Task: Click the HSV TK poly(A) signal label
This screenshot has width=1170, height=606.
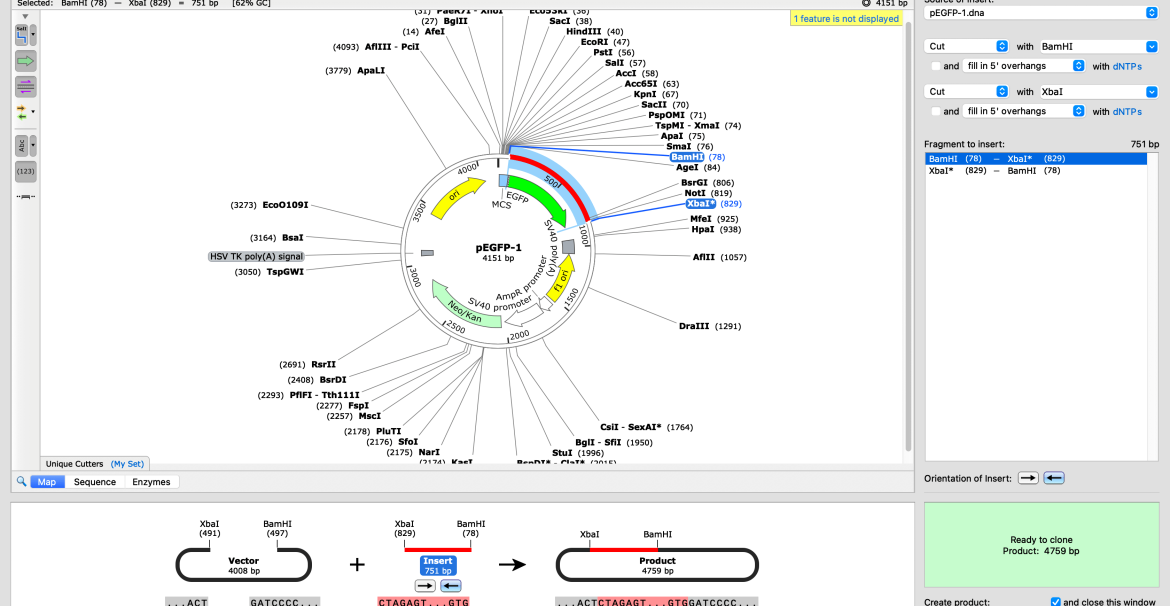Action: [x=257, y=256]
